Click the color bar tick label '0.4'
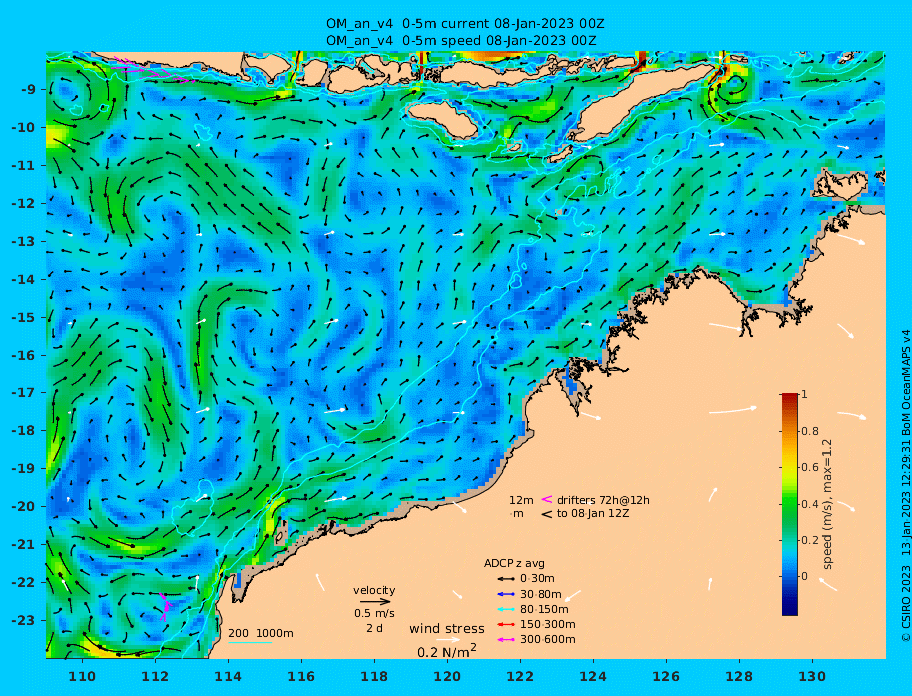The width and height of the screenshot is (912, 696). [x=810, y=504]
